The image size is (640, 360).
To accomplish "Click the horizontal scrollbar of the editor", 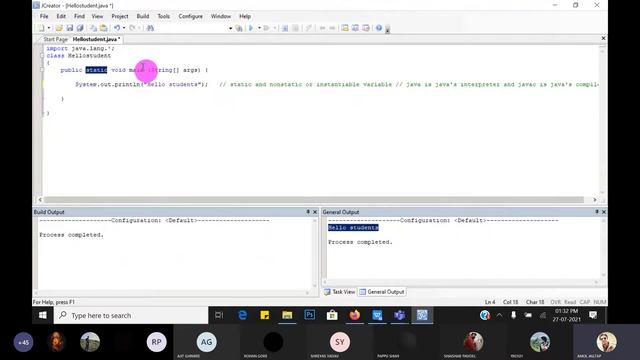I will coord(314,200).
